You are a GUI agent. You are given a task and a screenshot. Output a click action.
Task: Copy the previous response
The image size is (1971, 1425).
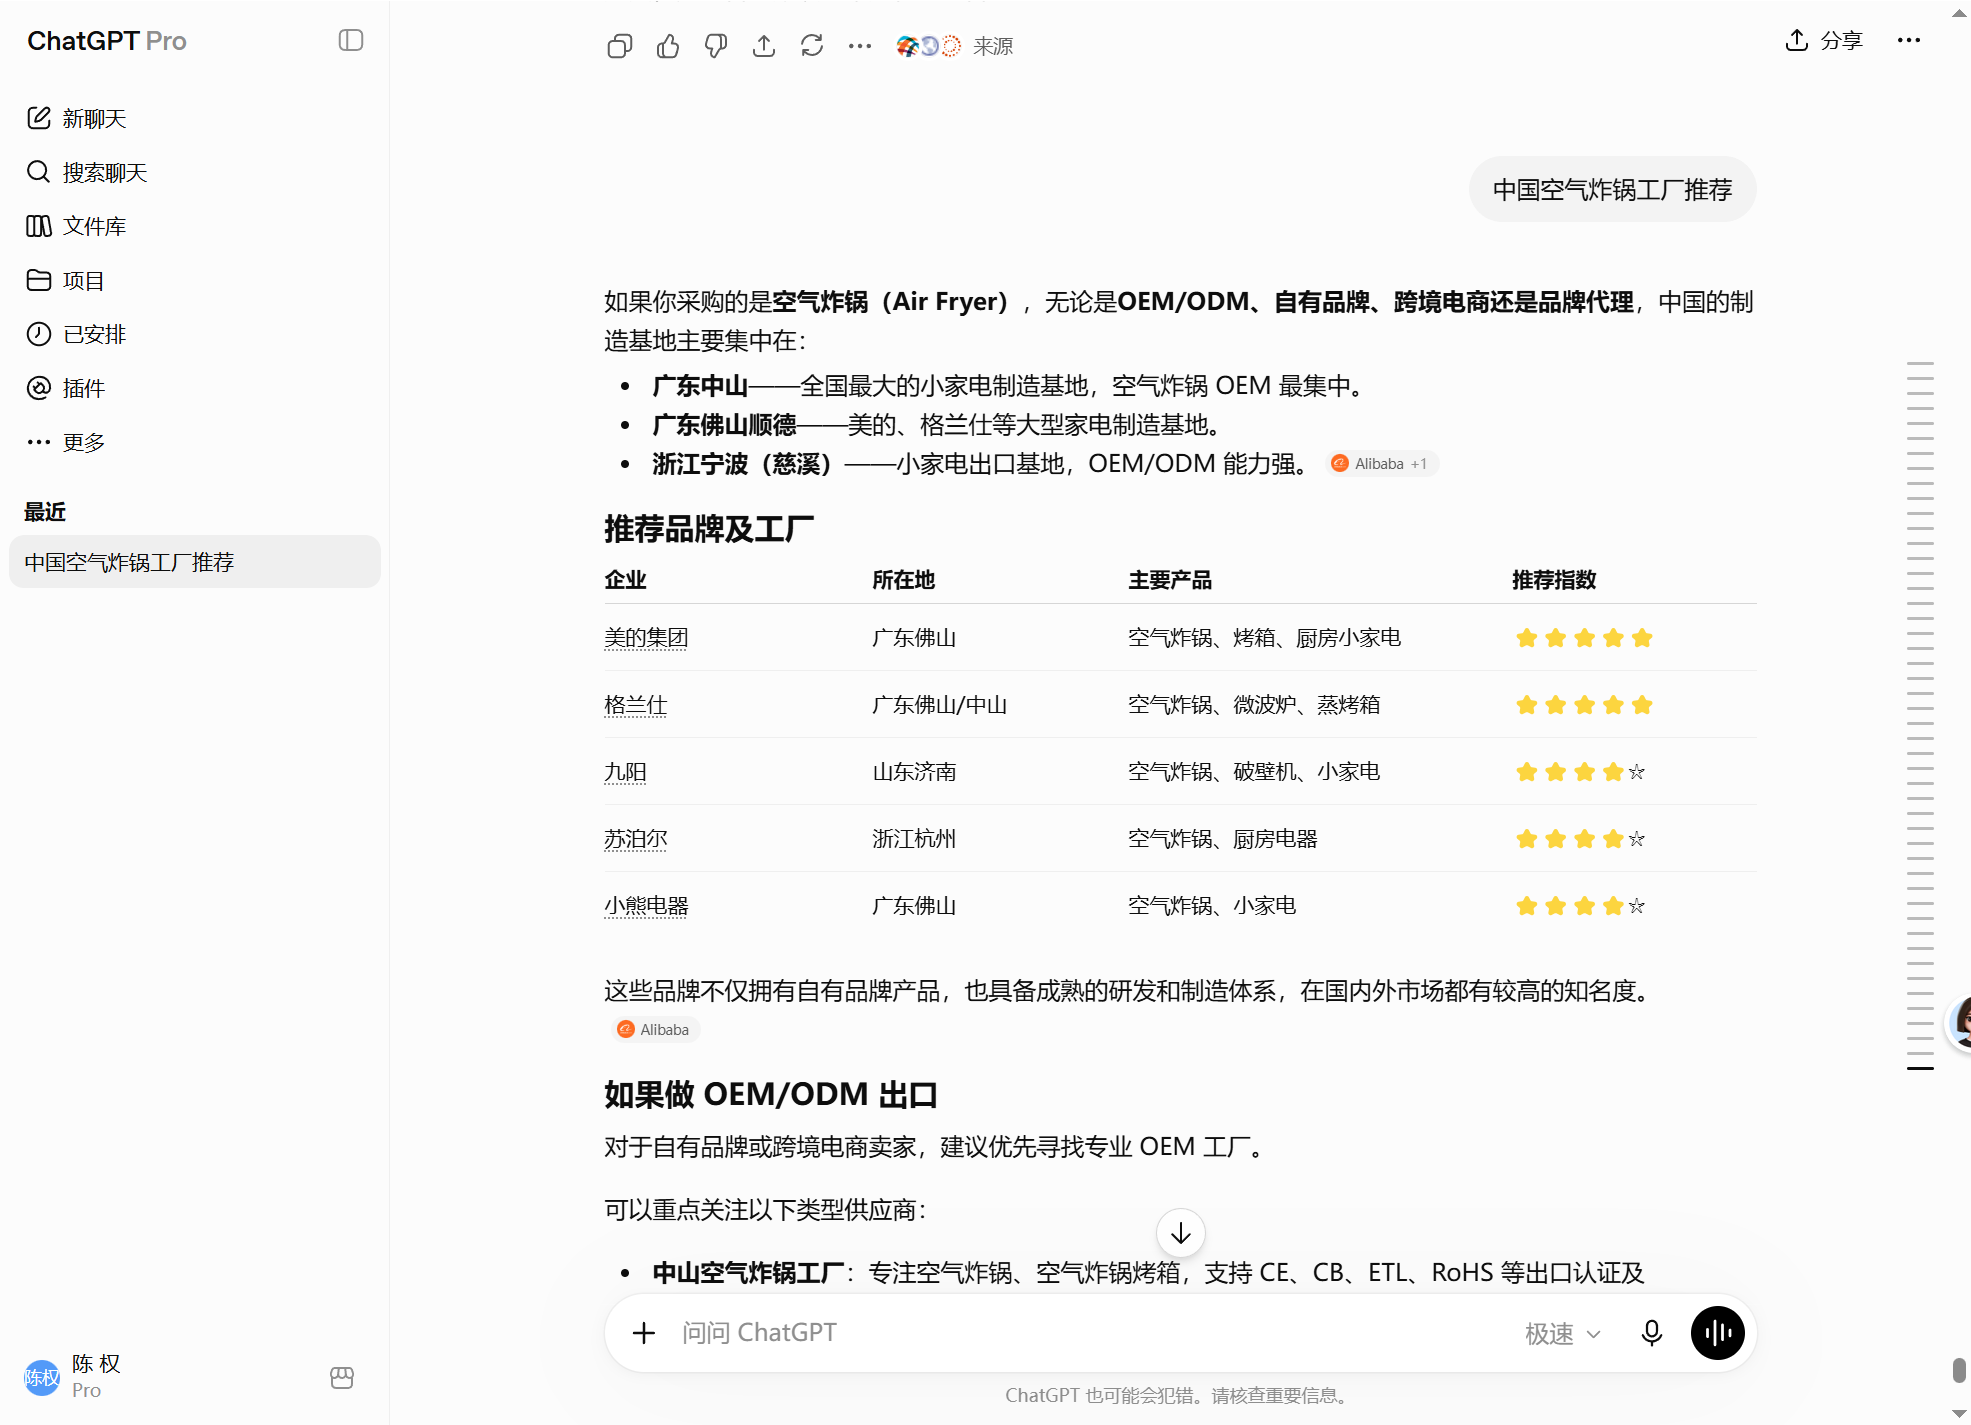[620, 46]
